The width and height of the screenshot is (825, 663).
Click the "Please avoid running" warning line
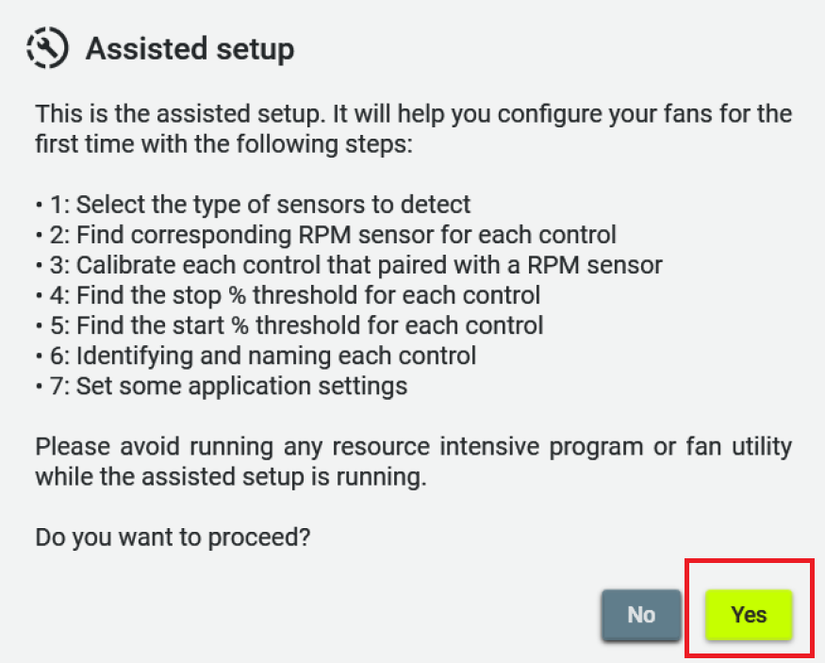pyautogui.click(x=413, y=446)
